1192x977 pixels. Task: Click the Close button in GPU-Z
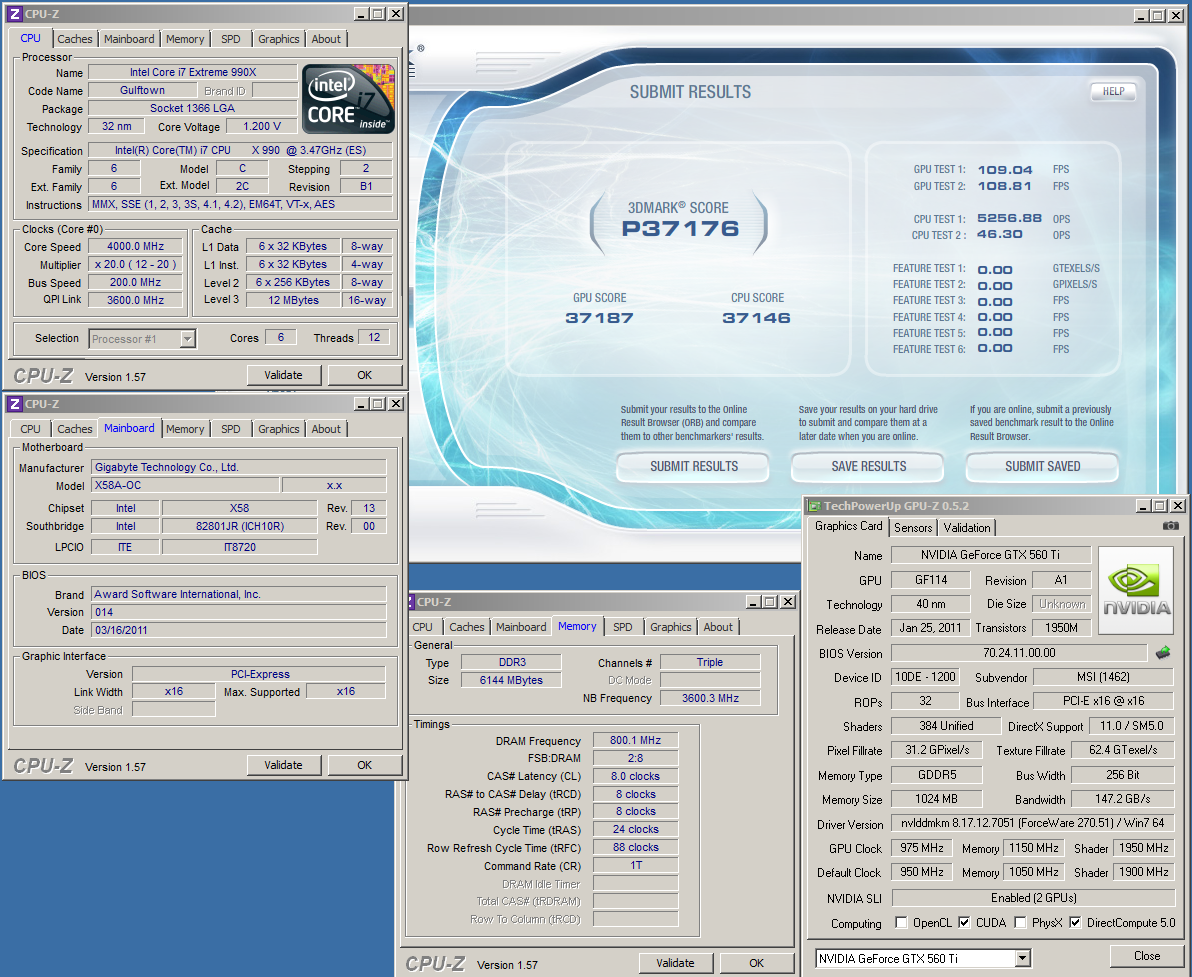tap(1146, 956)
